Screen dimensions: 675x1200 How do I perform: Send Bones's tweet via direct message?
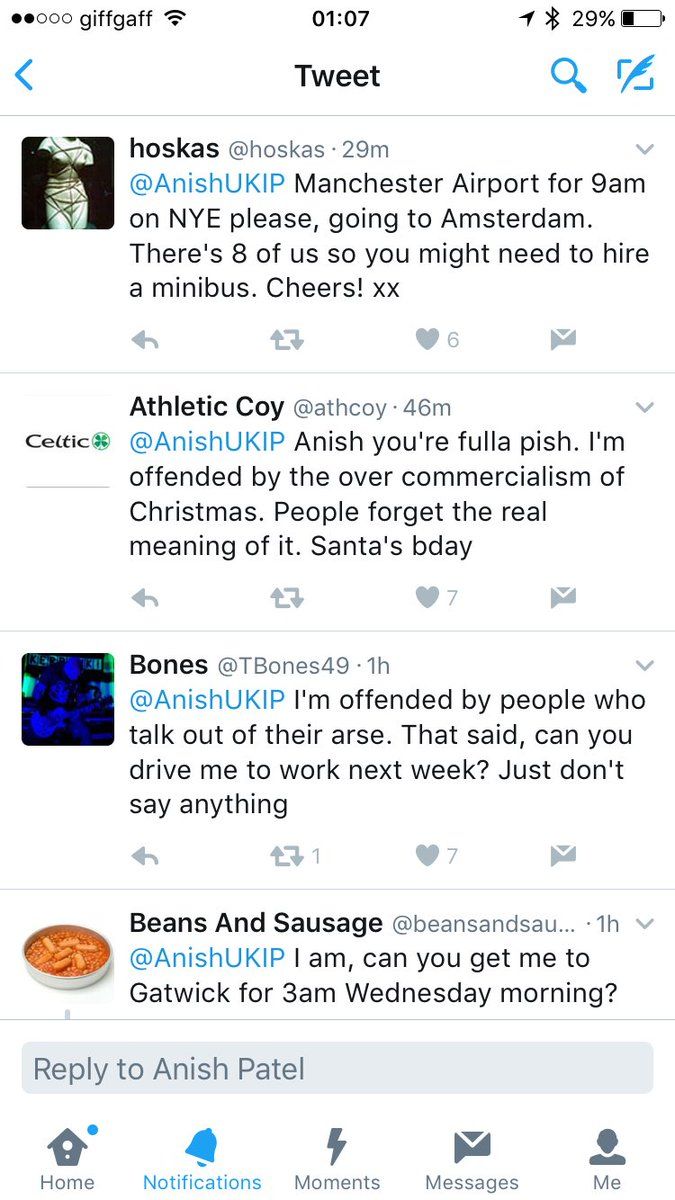coord(563,856)
